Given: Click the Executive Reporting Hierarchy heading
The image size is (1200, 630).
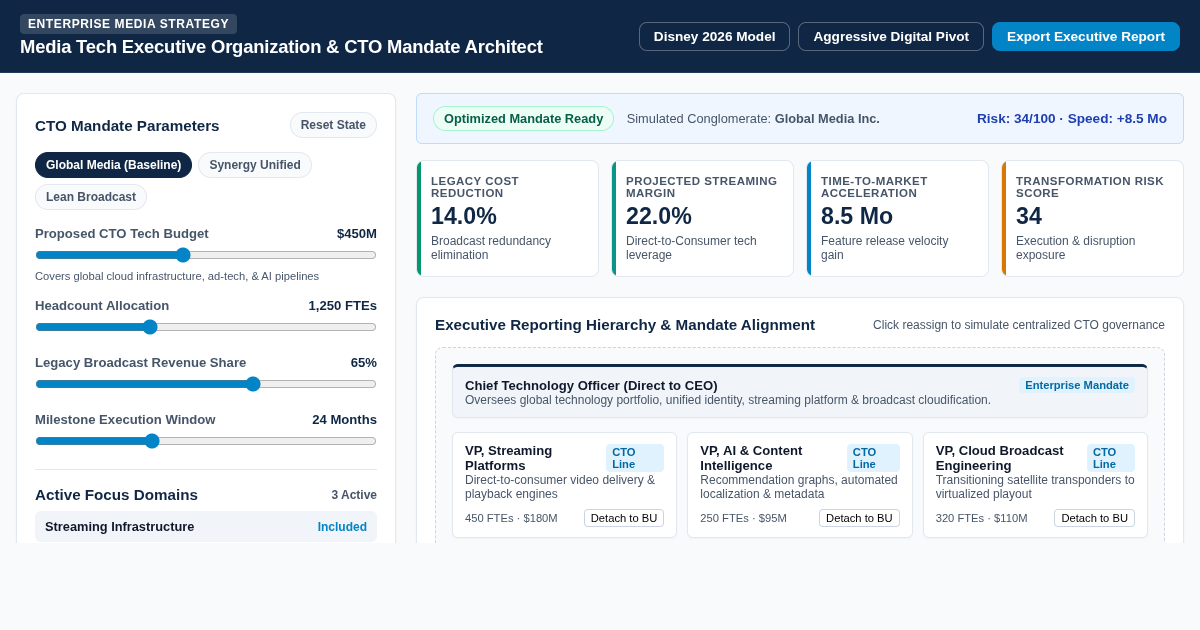Looking at the screenshot, I should pyautogui.click(x=625, y=324).
